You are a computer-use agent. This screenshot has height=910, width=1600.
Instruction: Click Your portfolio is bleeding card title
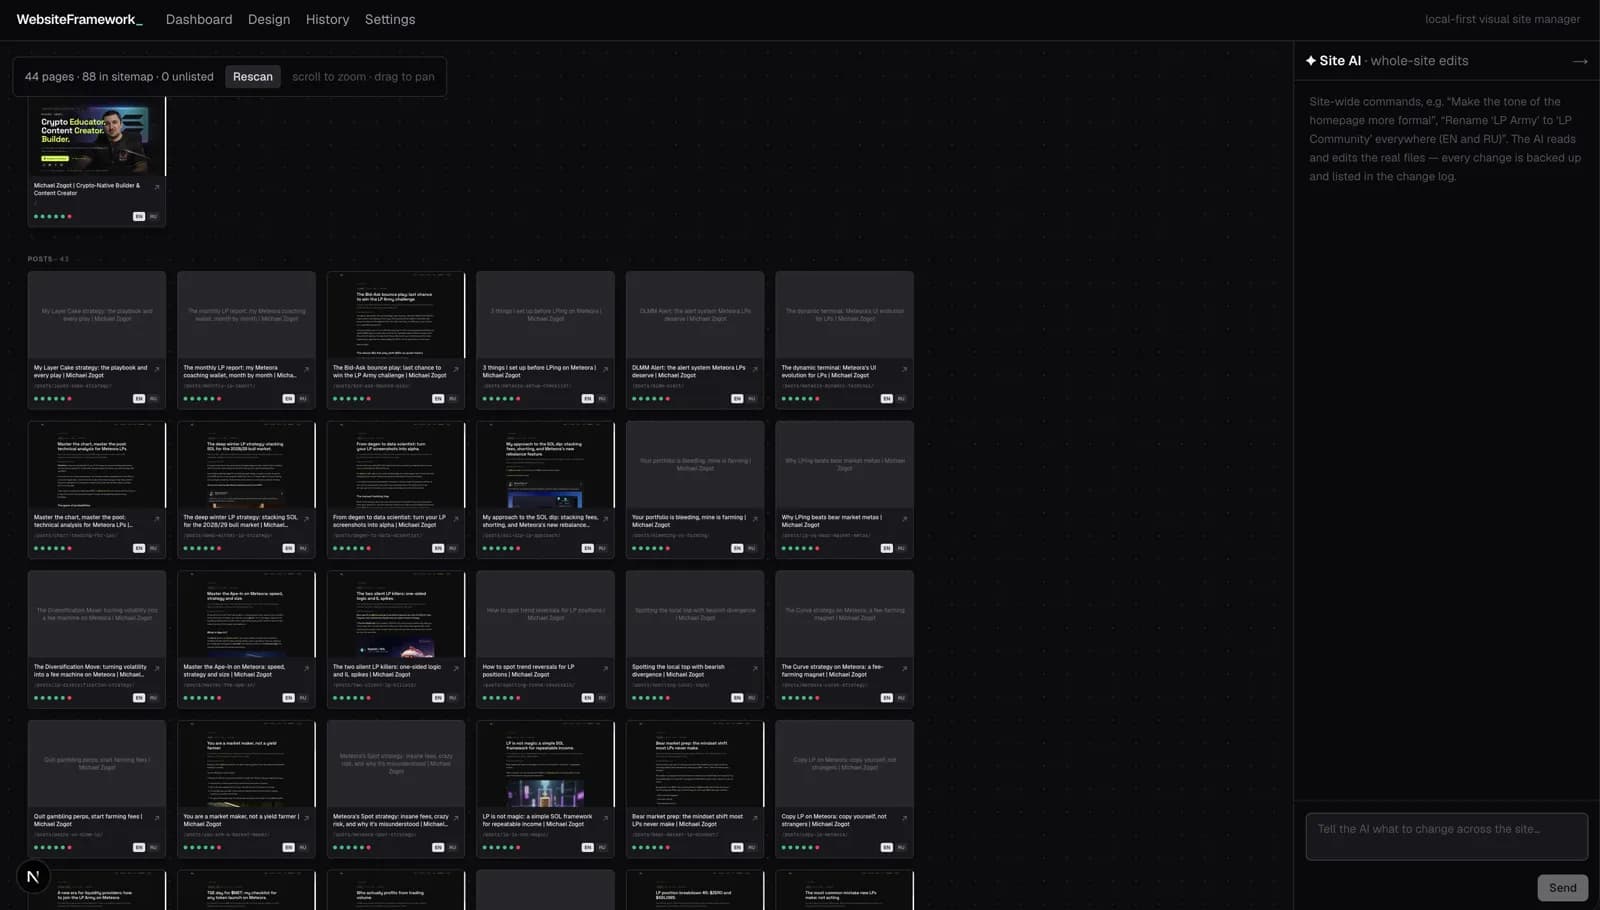click(689, 521)
